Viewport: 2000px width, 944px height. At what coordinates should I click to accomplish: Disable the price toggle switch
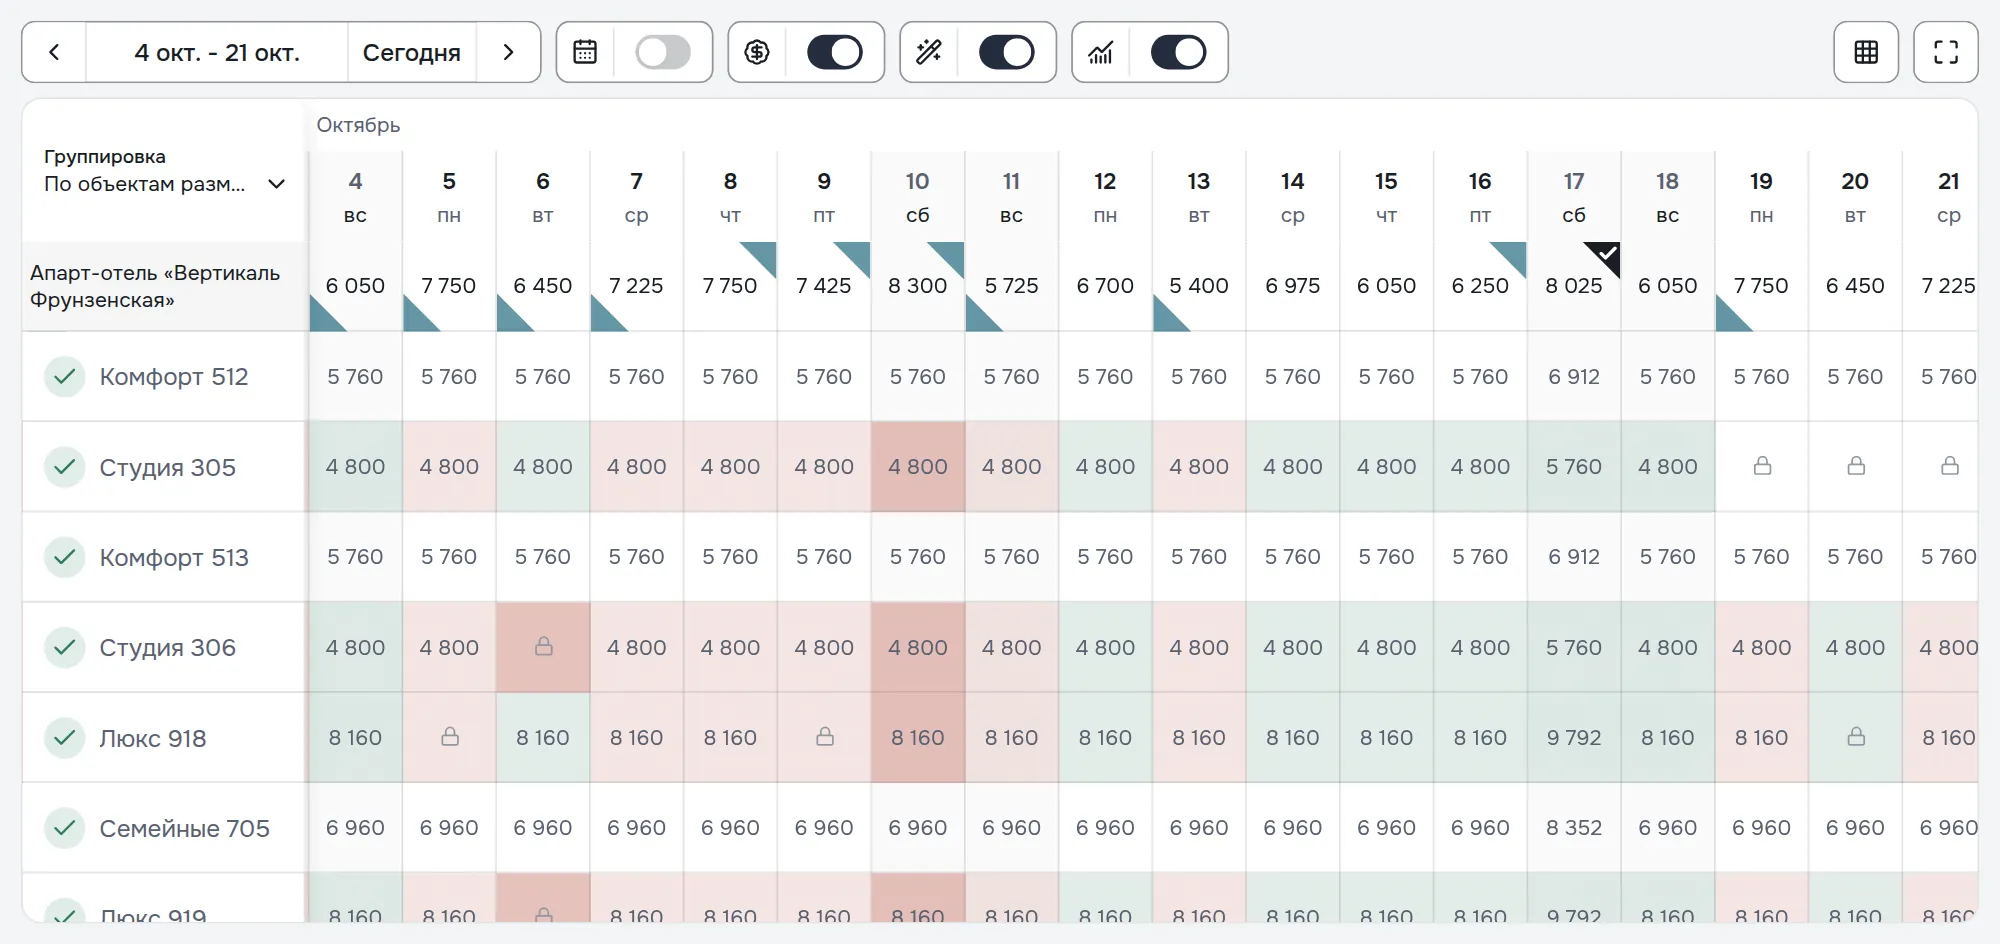pyautogui.click(x=835, y=52)
